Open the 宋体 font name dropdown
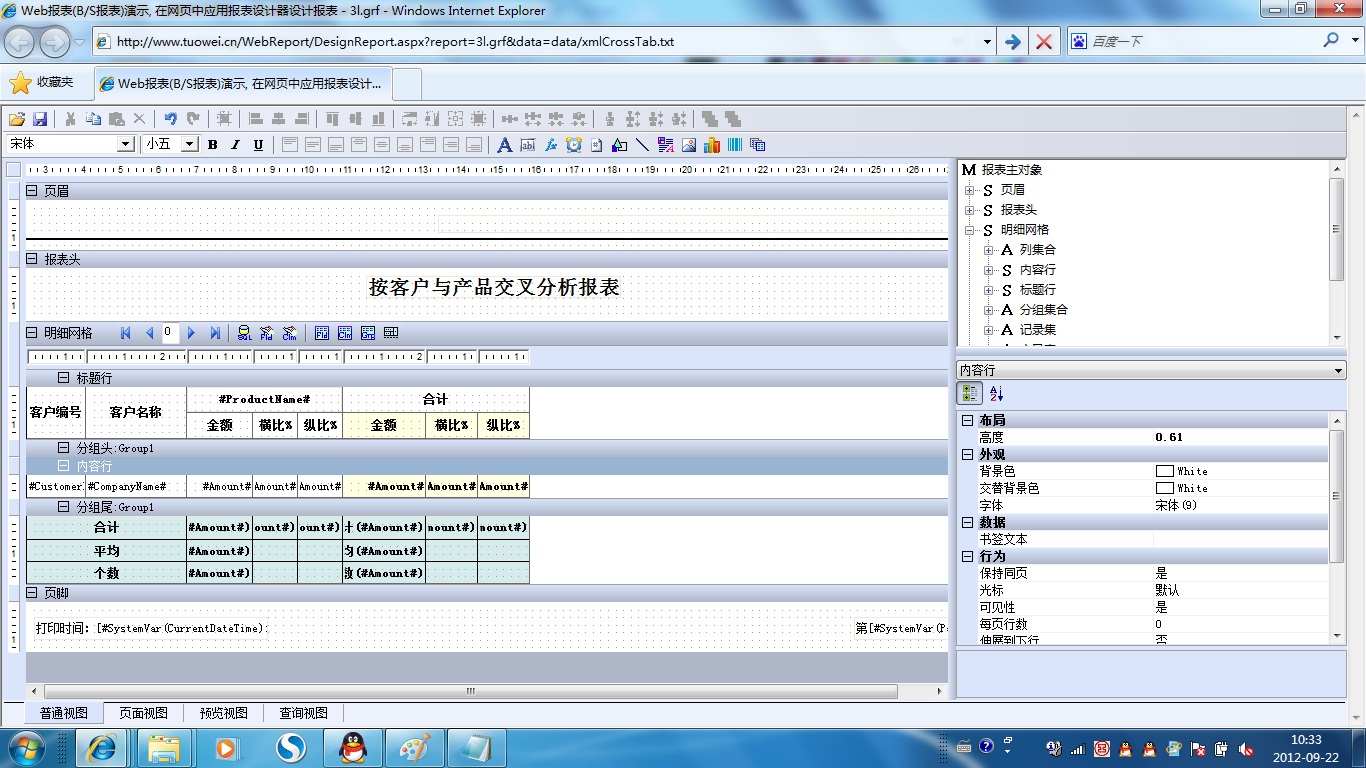This screenshot has height=768, width=1366. pyautogui.click(x=126, y=145)
